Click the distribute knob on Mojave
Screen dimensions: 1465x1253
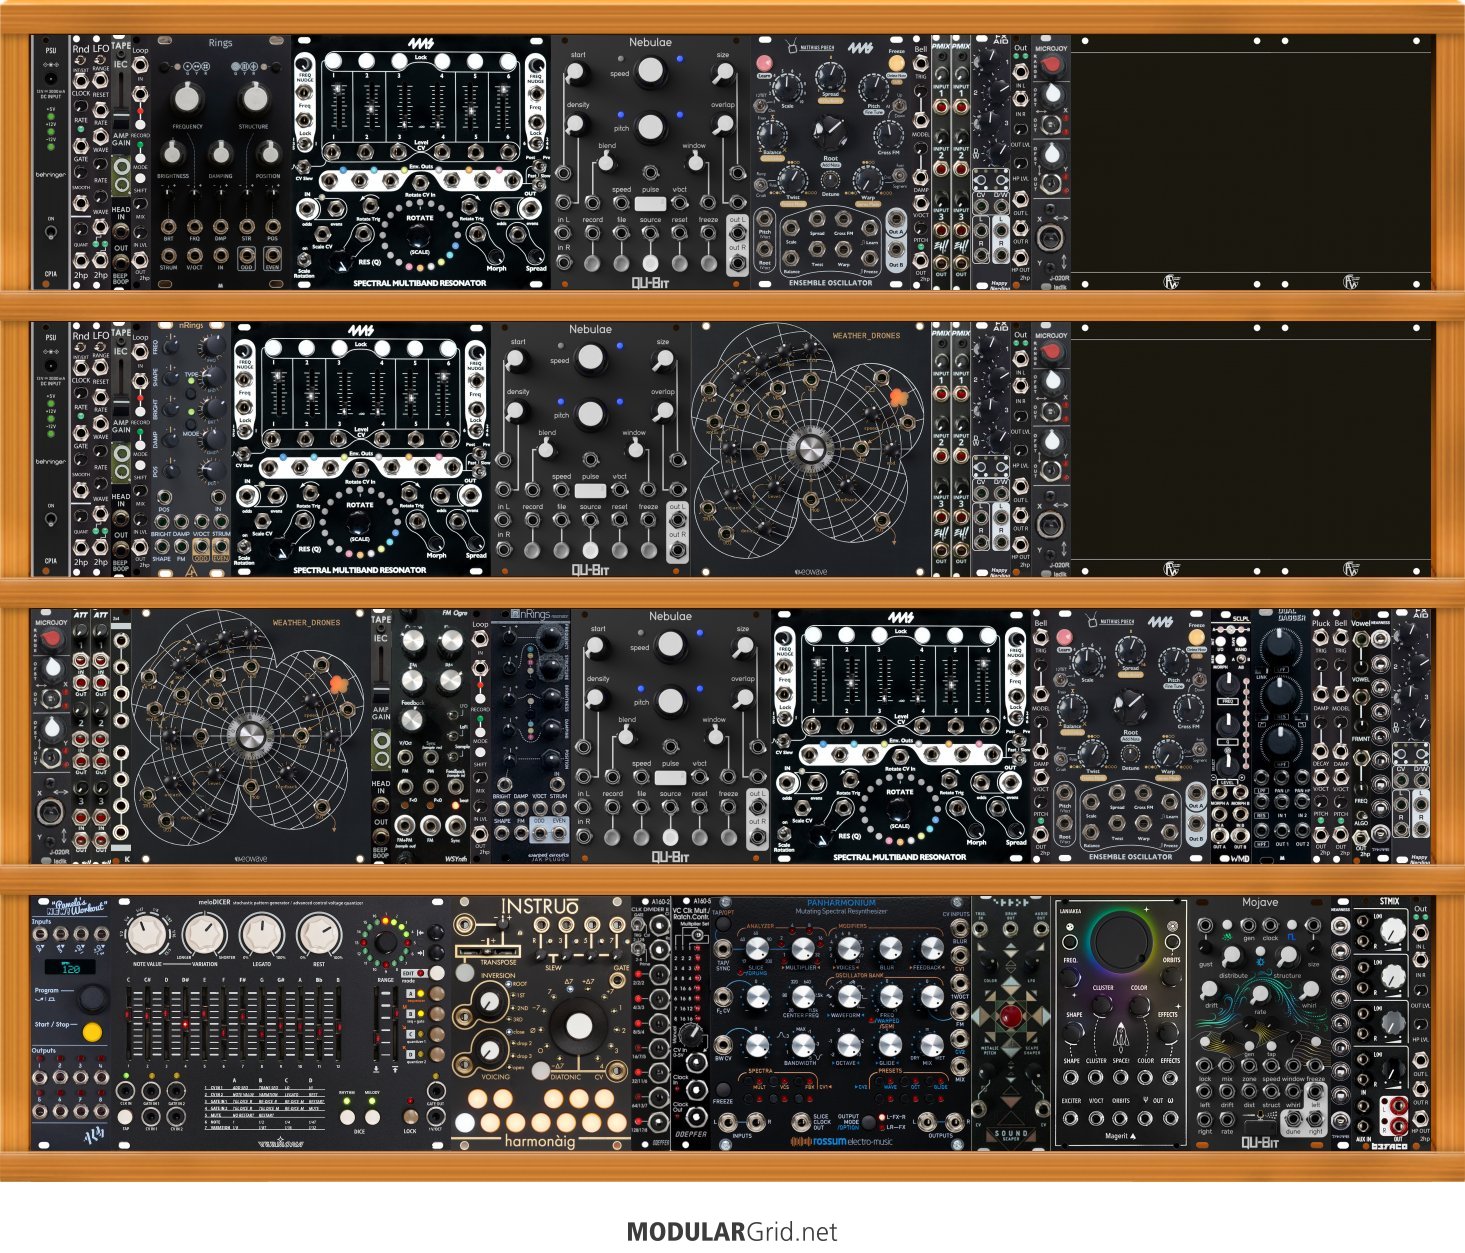(1234, 959)
